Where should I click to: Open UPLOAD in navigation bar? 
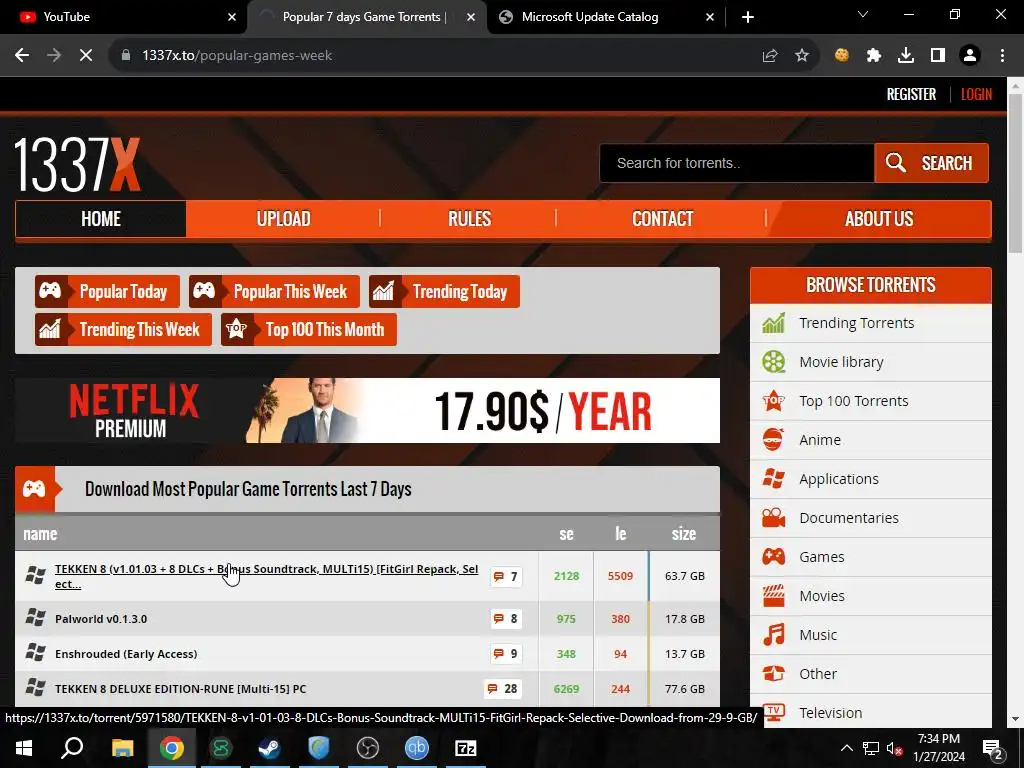click(x=283, y=219)
